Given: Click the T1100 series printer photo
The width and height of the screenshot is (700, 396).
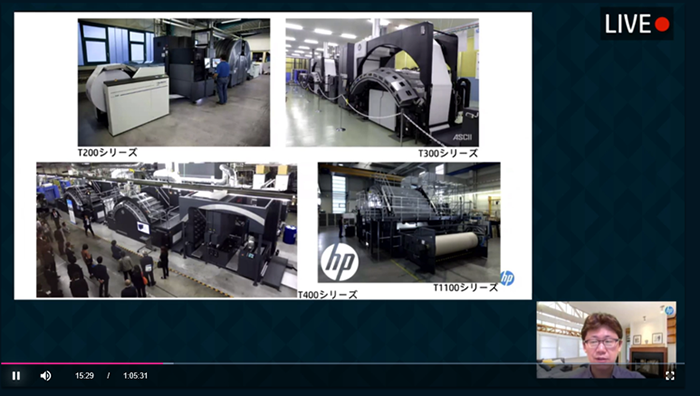Looking at the screenshot, I should (409, 222).
